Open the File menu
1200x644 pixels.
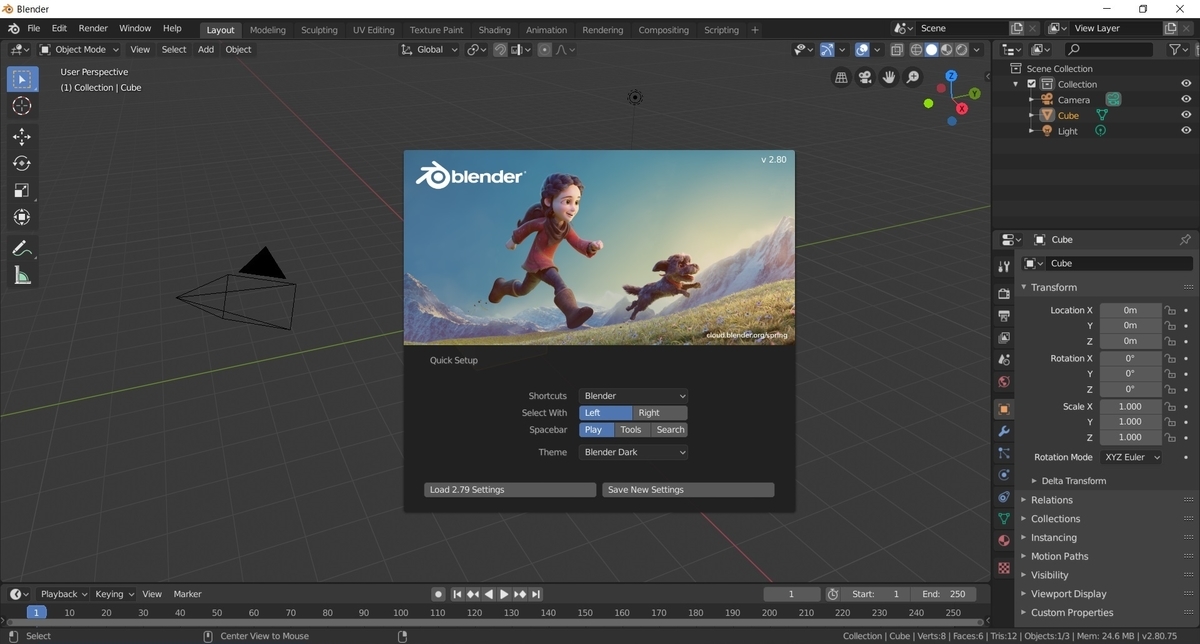coord(34,29)
